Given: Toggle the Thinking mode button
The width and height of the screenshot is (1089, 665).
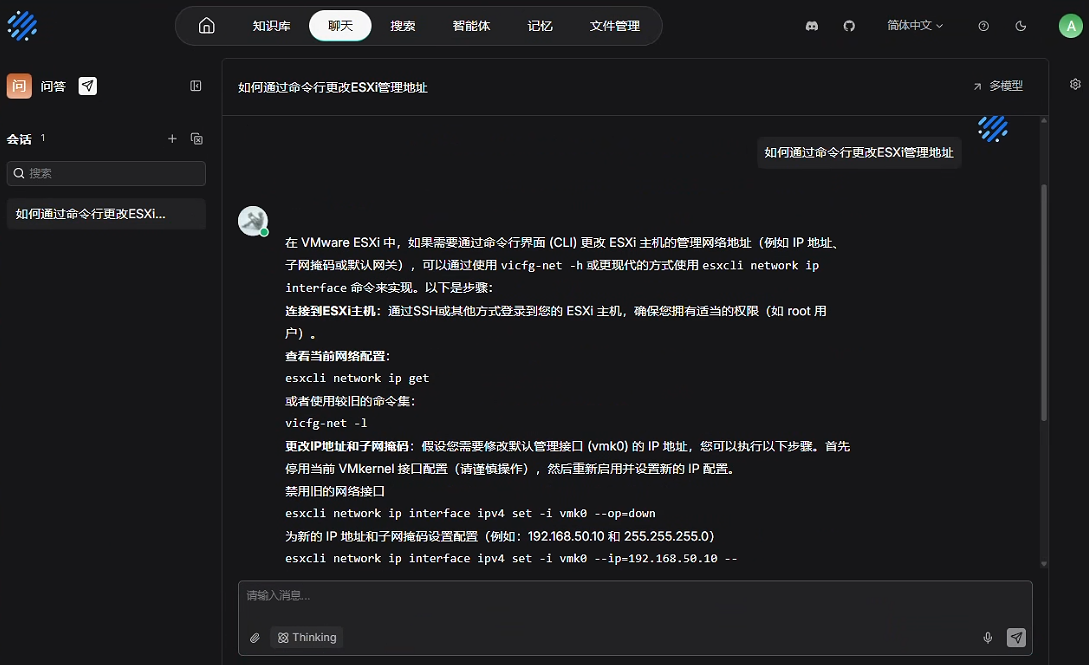Looking at the screenshot, I should coord(307,637).
